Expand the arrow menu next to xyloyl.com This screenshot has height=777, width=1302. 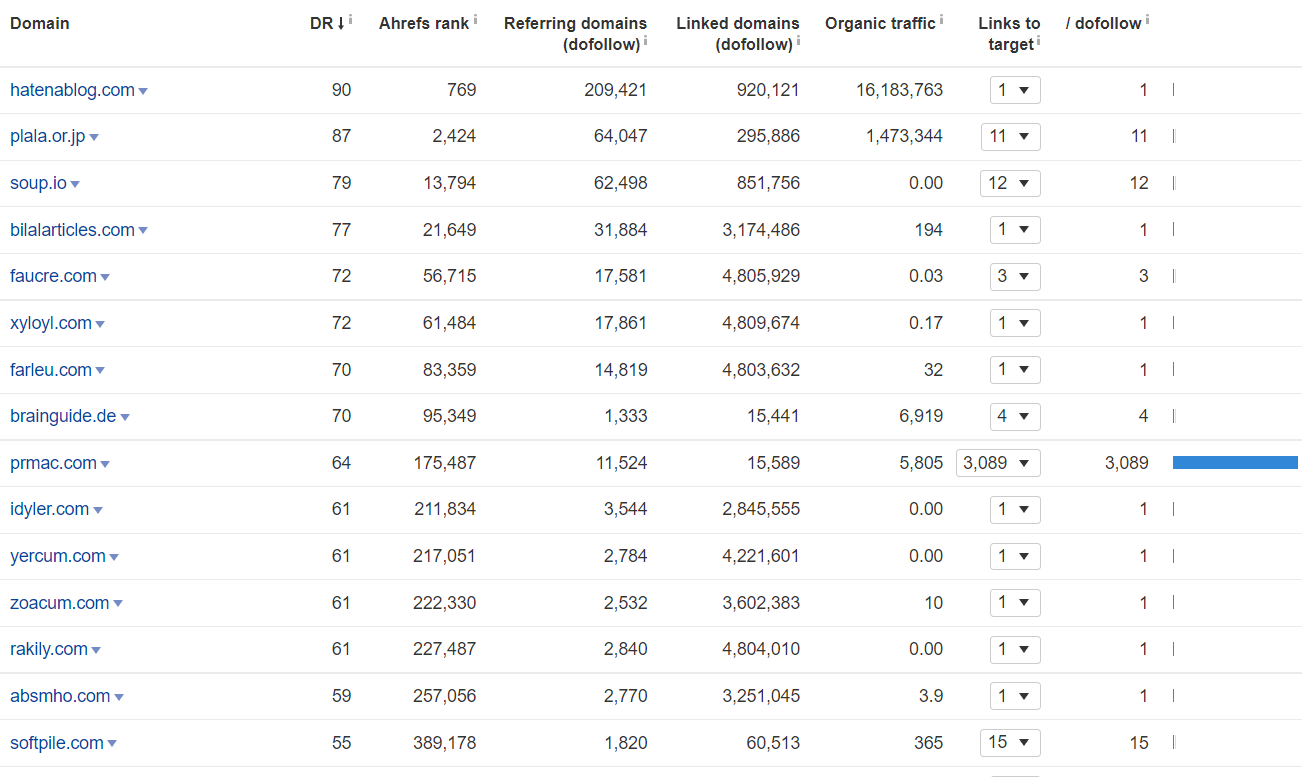pos(100,324)
